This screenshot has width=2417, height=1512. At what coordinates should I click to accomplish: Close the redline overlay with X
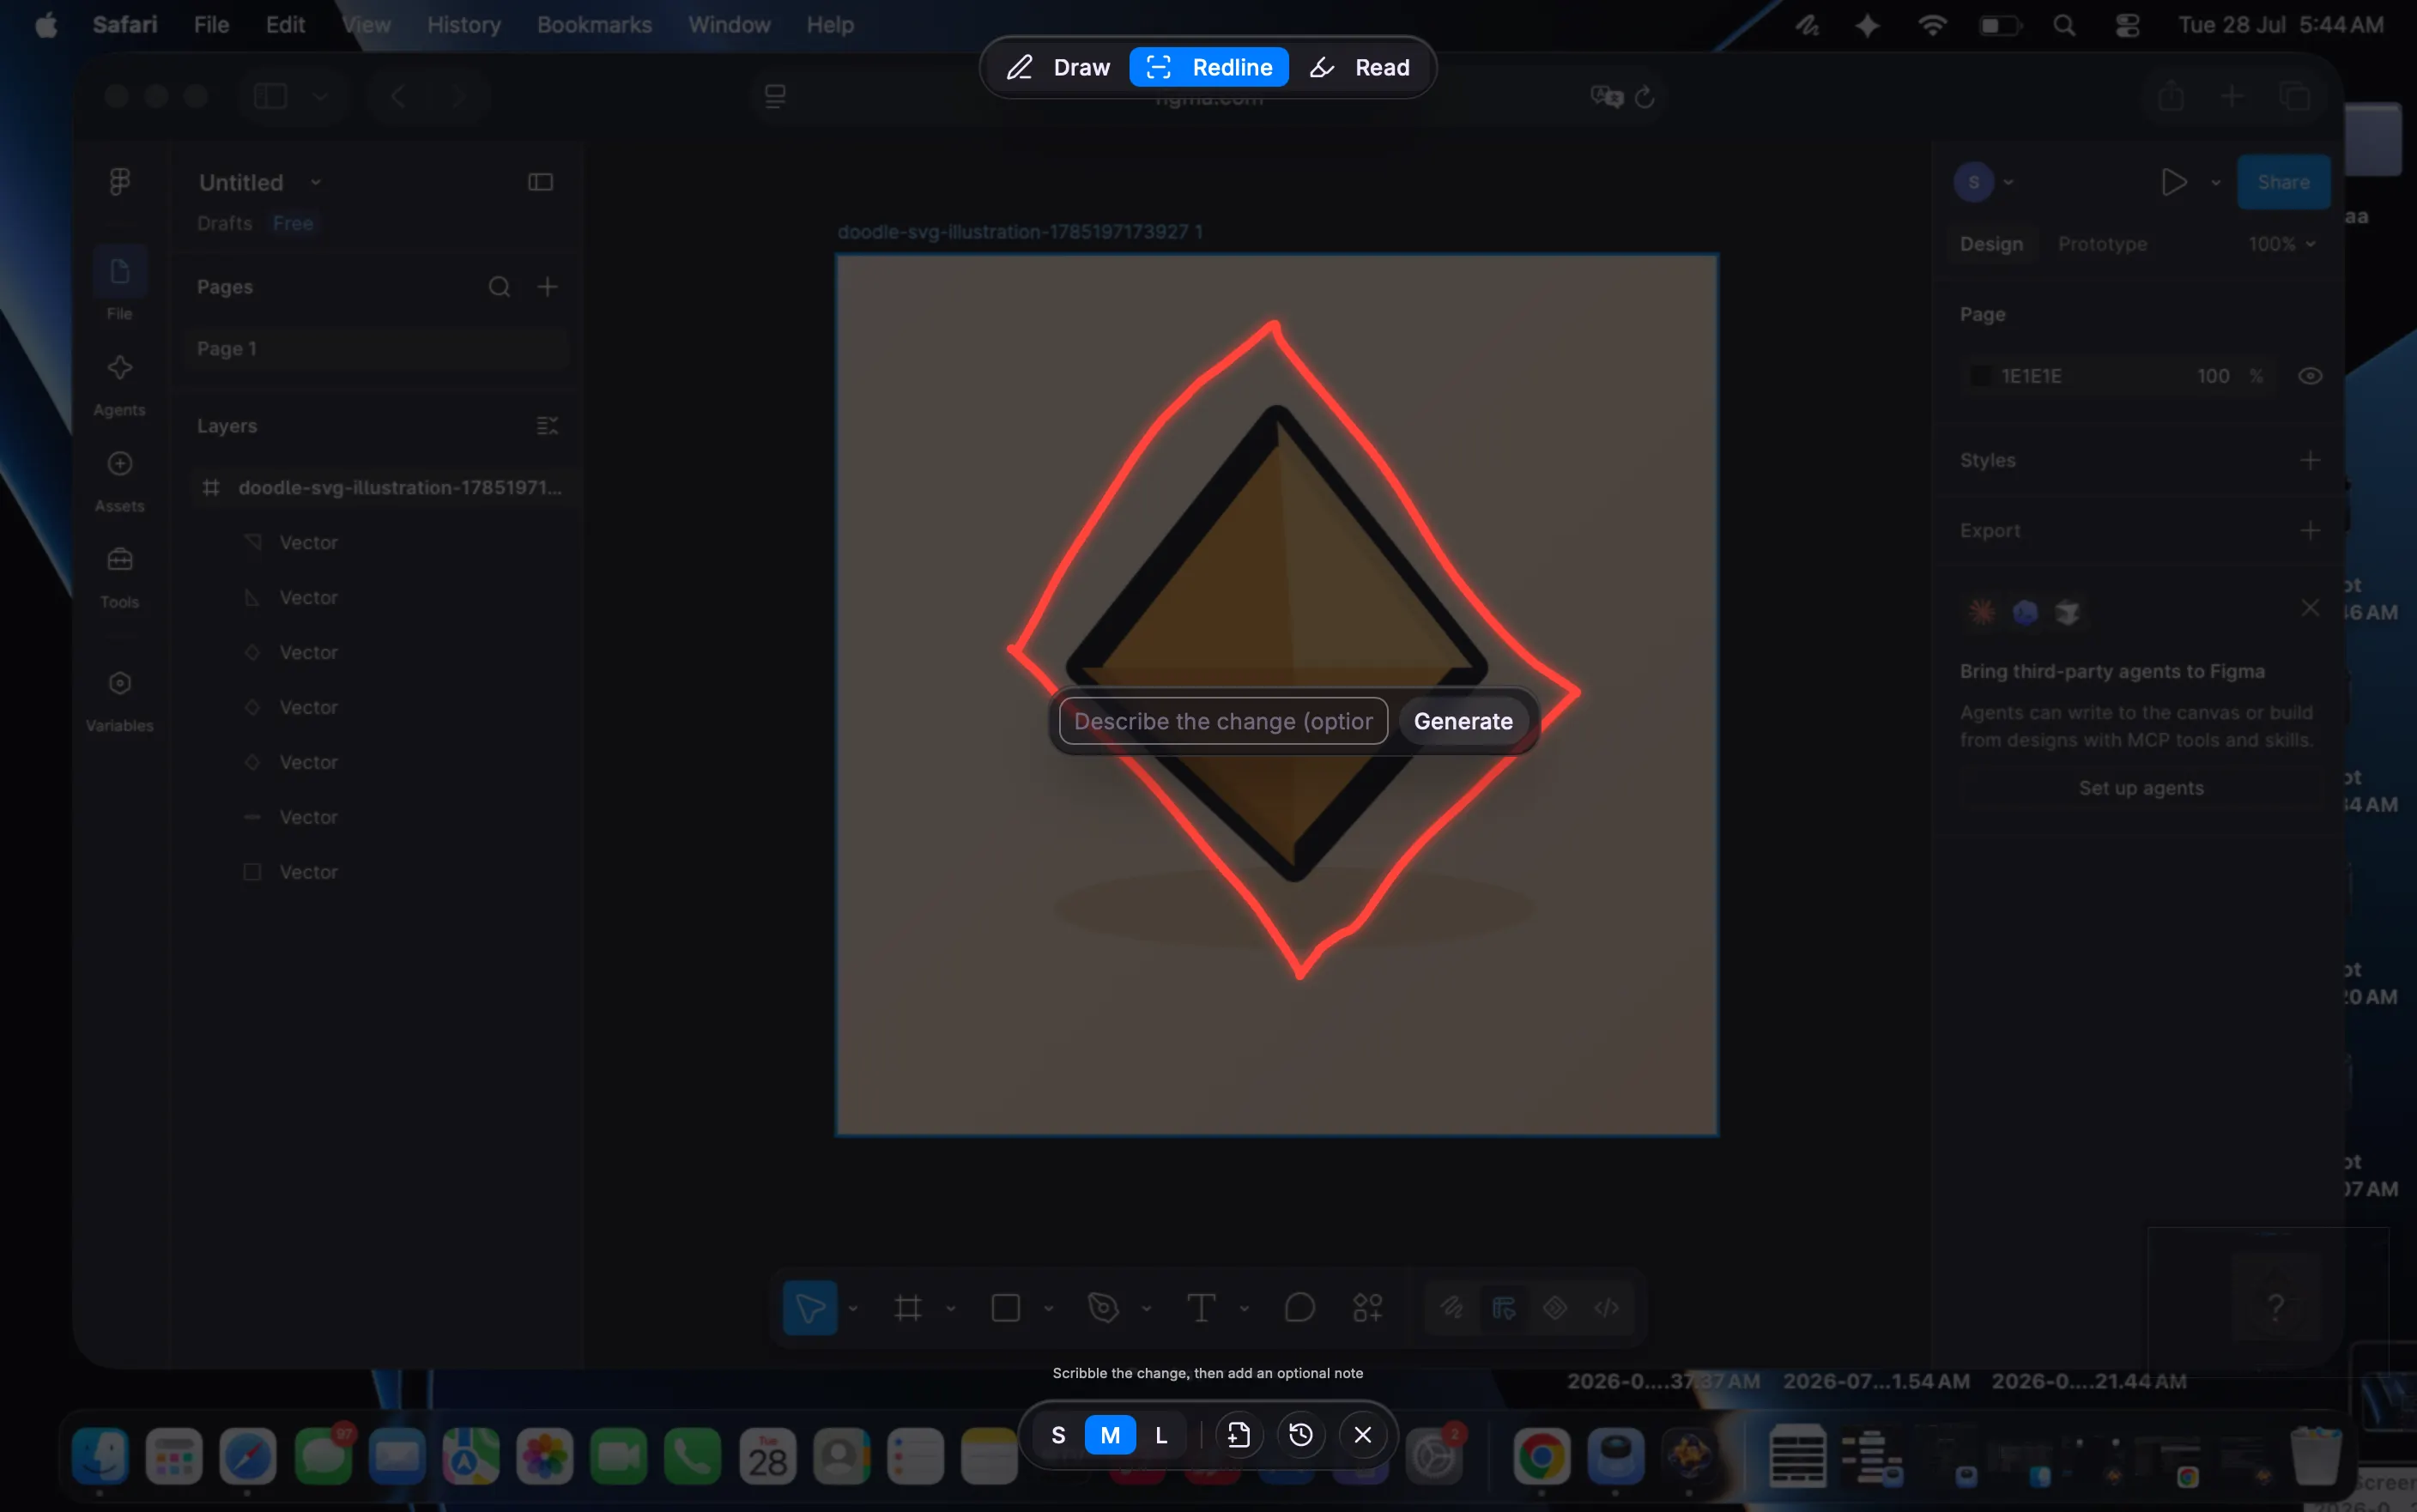(1362, 1435)
